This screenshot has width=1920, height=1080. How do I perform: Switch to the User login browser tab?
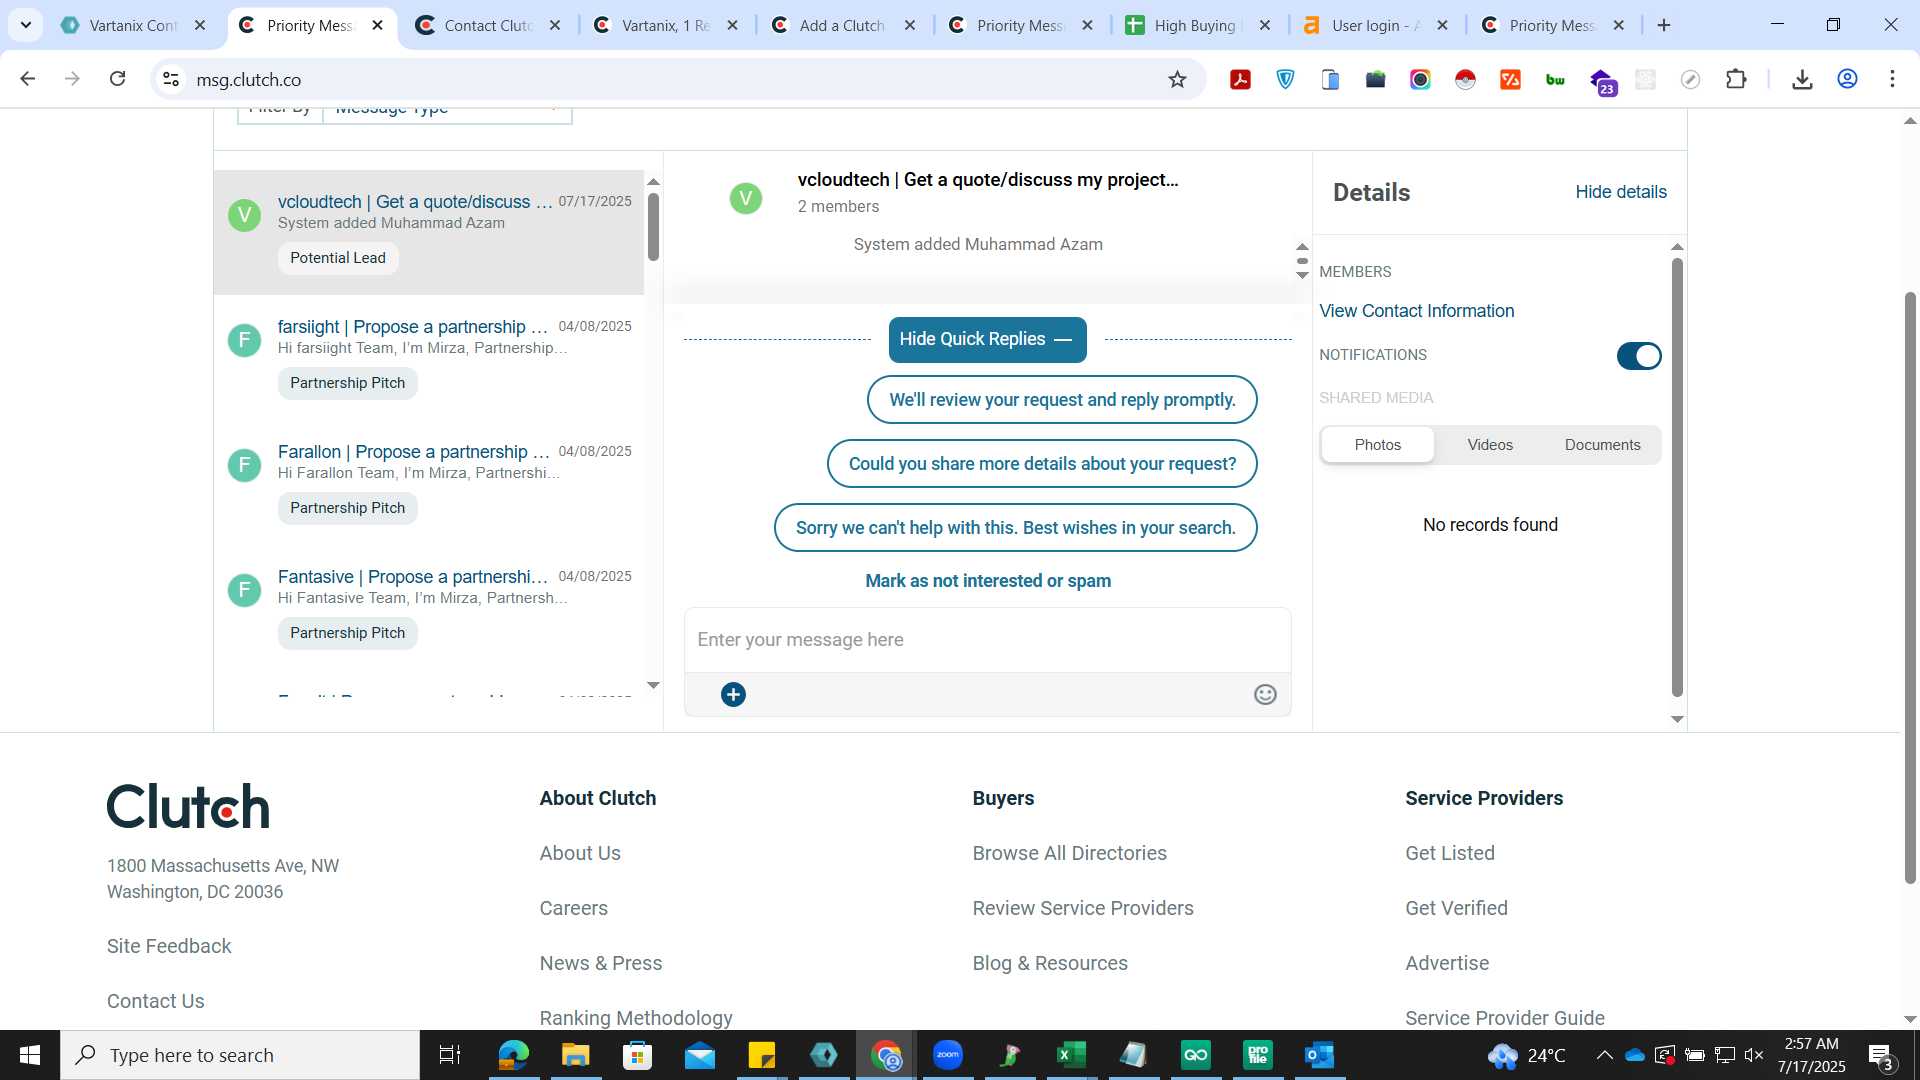point(1376,26)
